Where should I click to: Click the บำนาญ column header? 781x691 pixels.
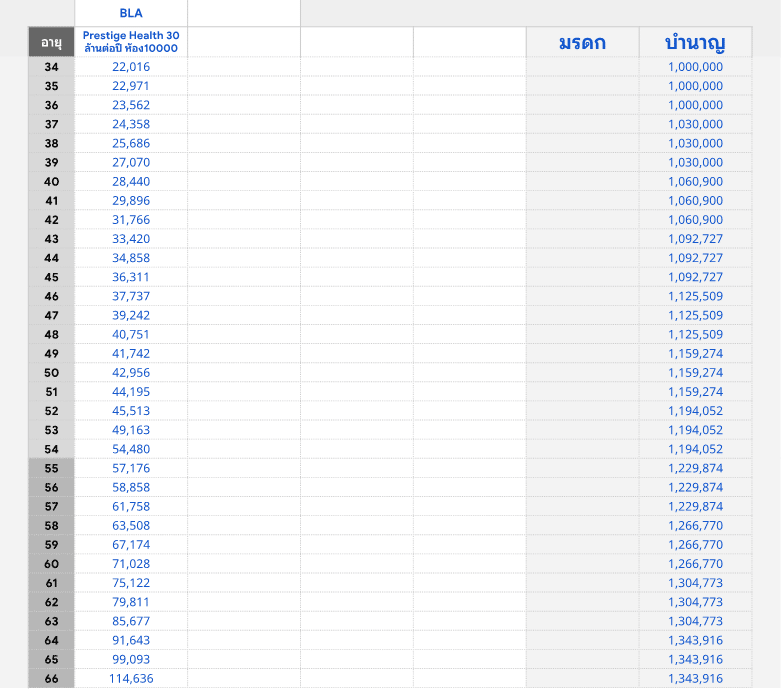(x=695, y=42)
